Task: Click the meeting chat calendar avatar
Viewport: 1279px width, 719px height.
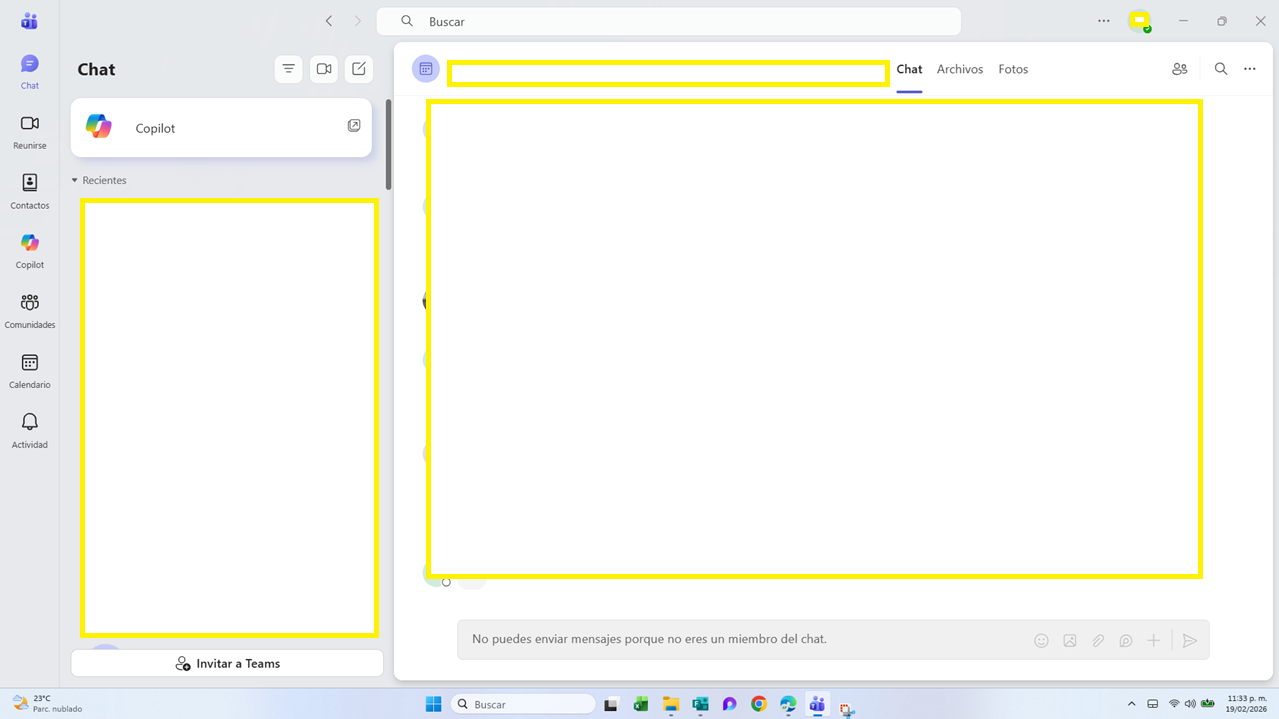Action: [426, 69]
